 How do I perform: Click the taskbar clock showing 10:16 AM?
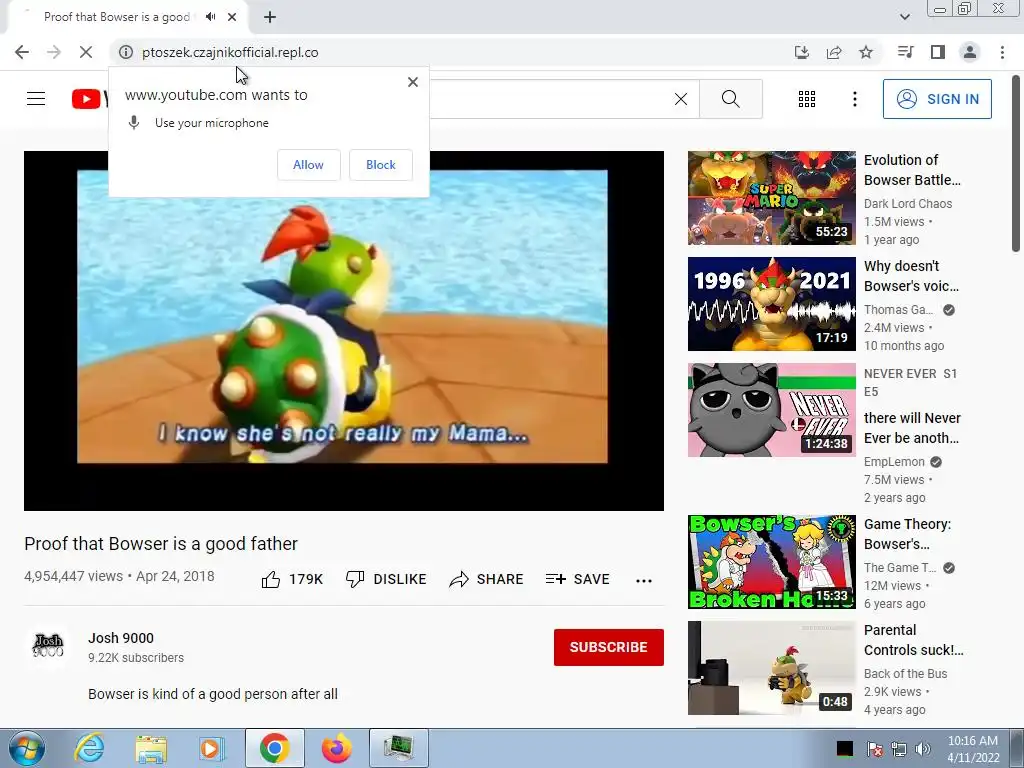pos(972,749)
